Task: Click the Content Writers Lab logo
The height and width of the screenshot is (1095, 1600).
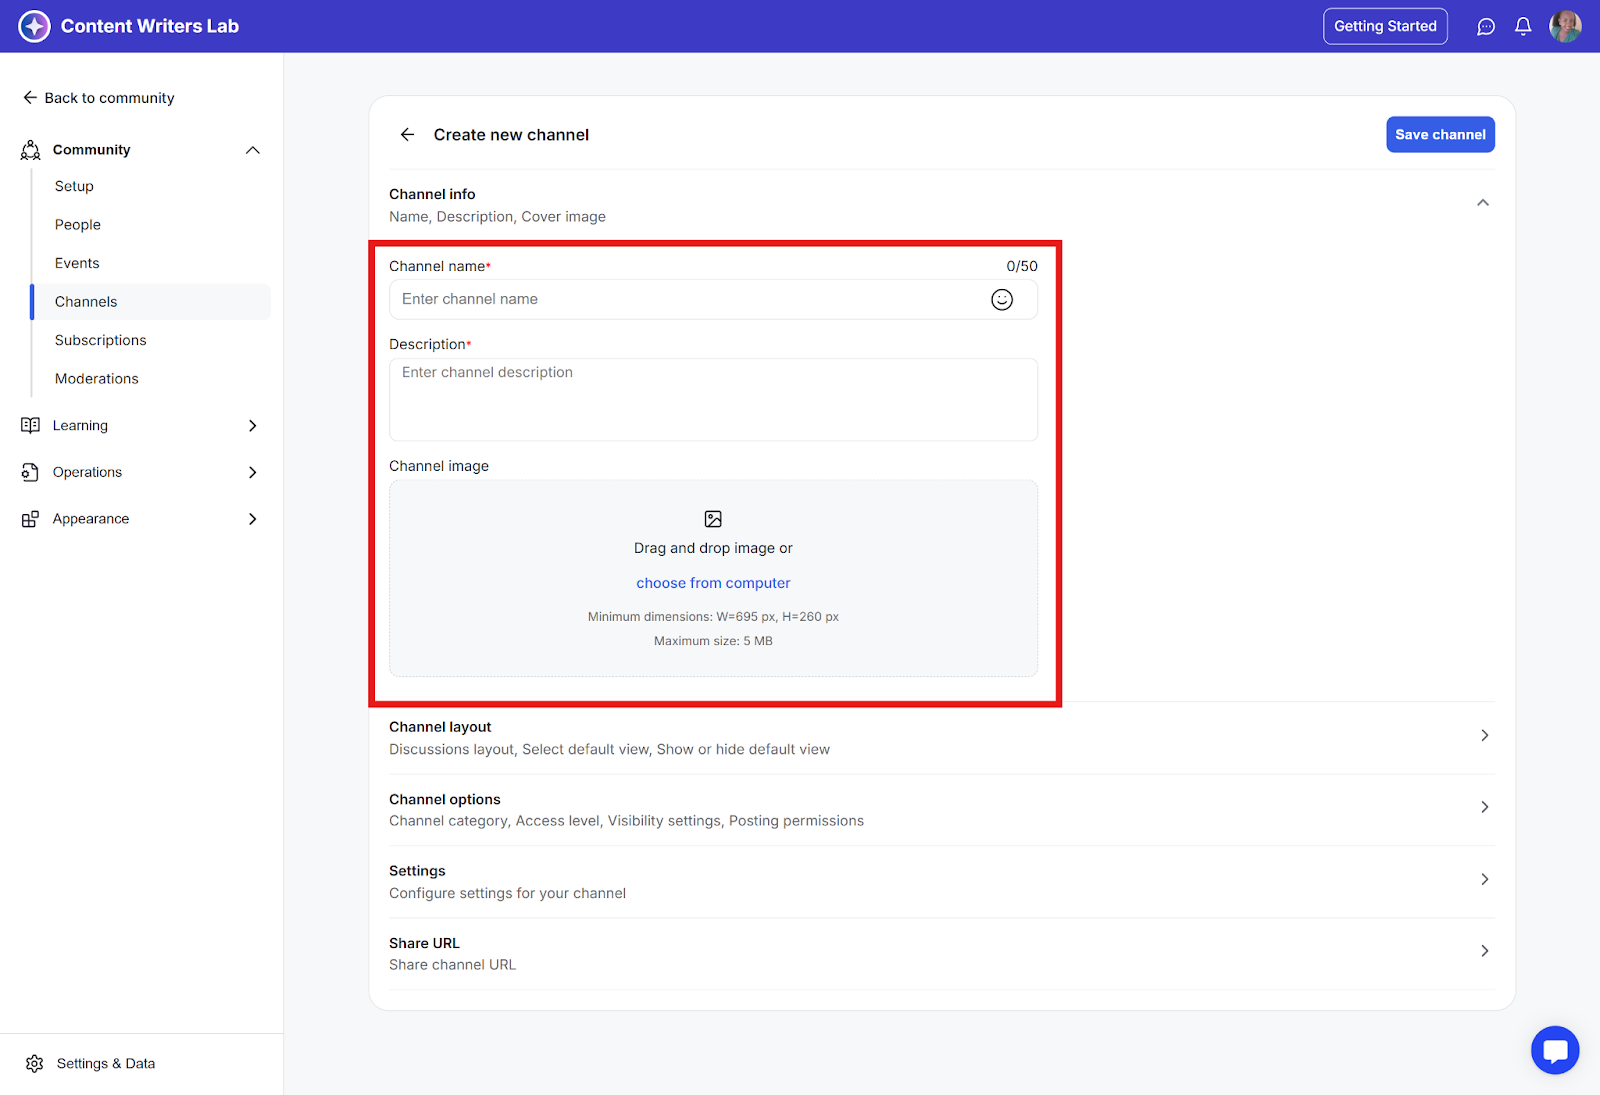Action: (x=34, y=27)
